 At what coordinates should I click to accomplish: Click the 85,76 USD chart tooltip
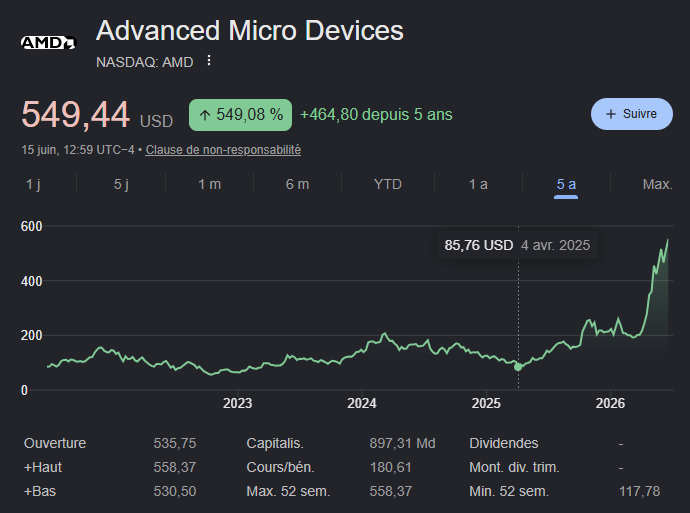pos(517,245)
